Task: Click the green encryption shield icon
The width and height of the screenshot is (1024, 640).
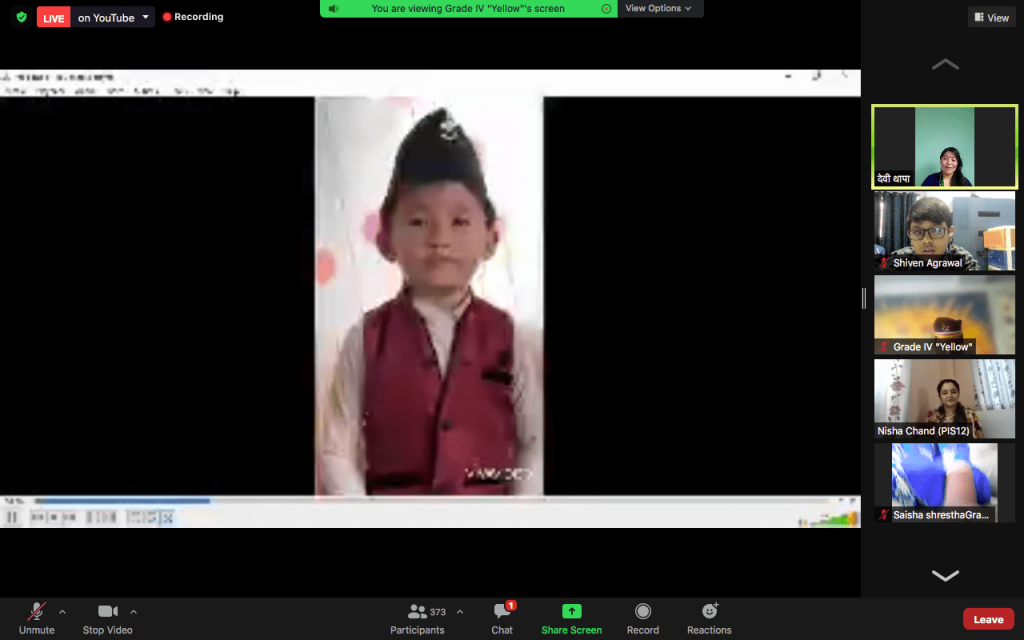Action: [21, 17]
